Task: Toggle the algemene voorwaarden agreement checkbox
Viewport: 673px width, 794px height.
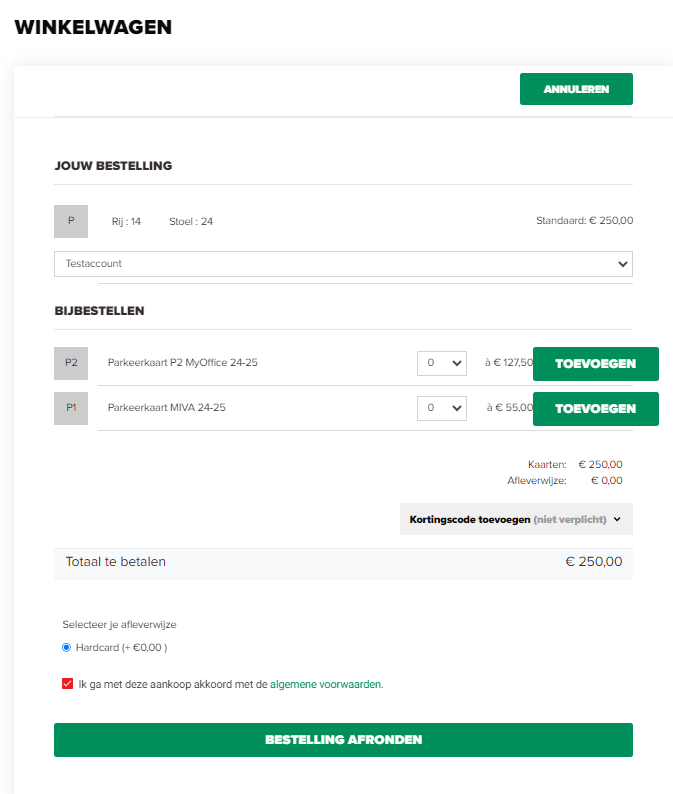Action: tap(67, 684)
